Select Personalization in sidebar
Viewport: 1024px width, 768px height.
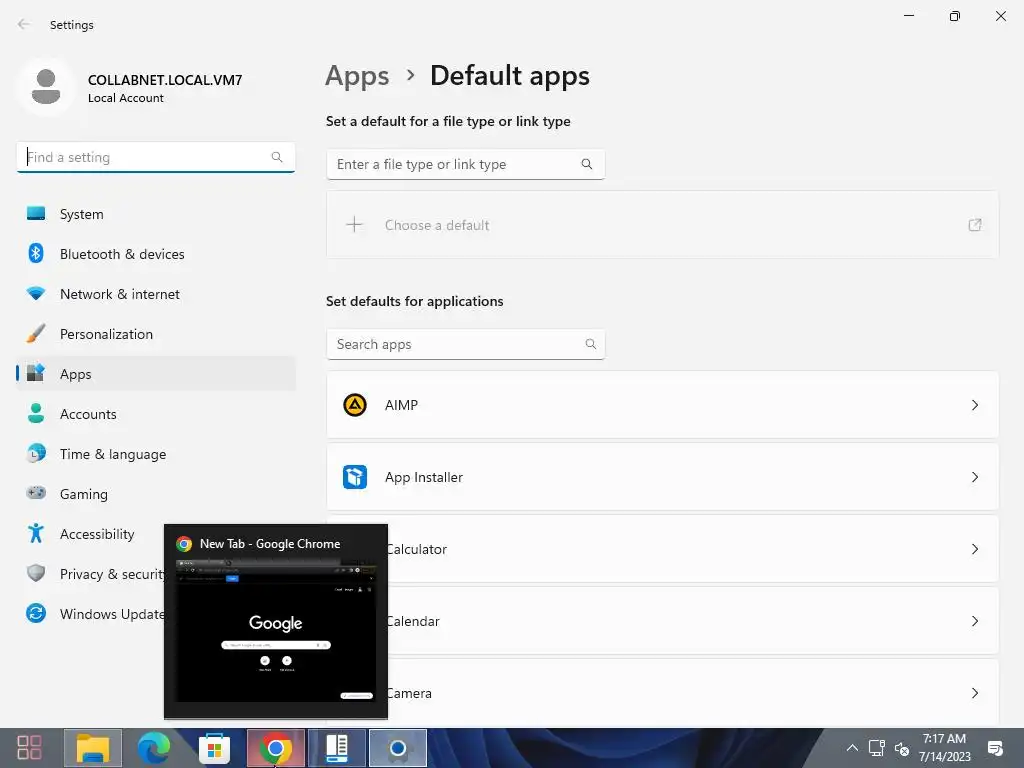(x=155, y=334)
